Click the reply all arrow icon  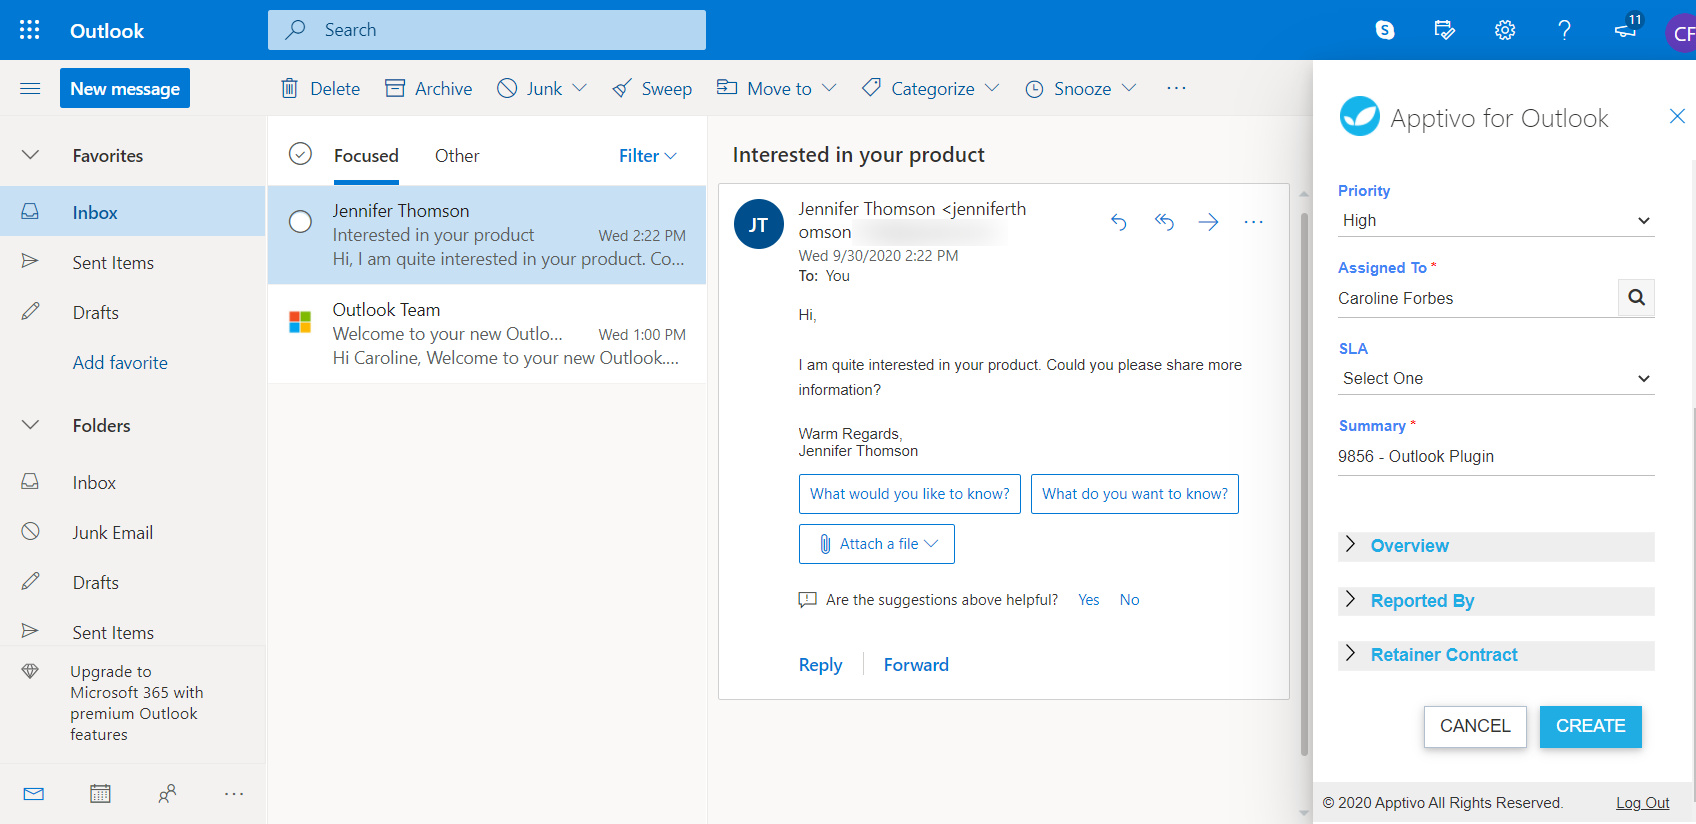click(x=1164, y=222)
